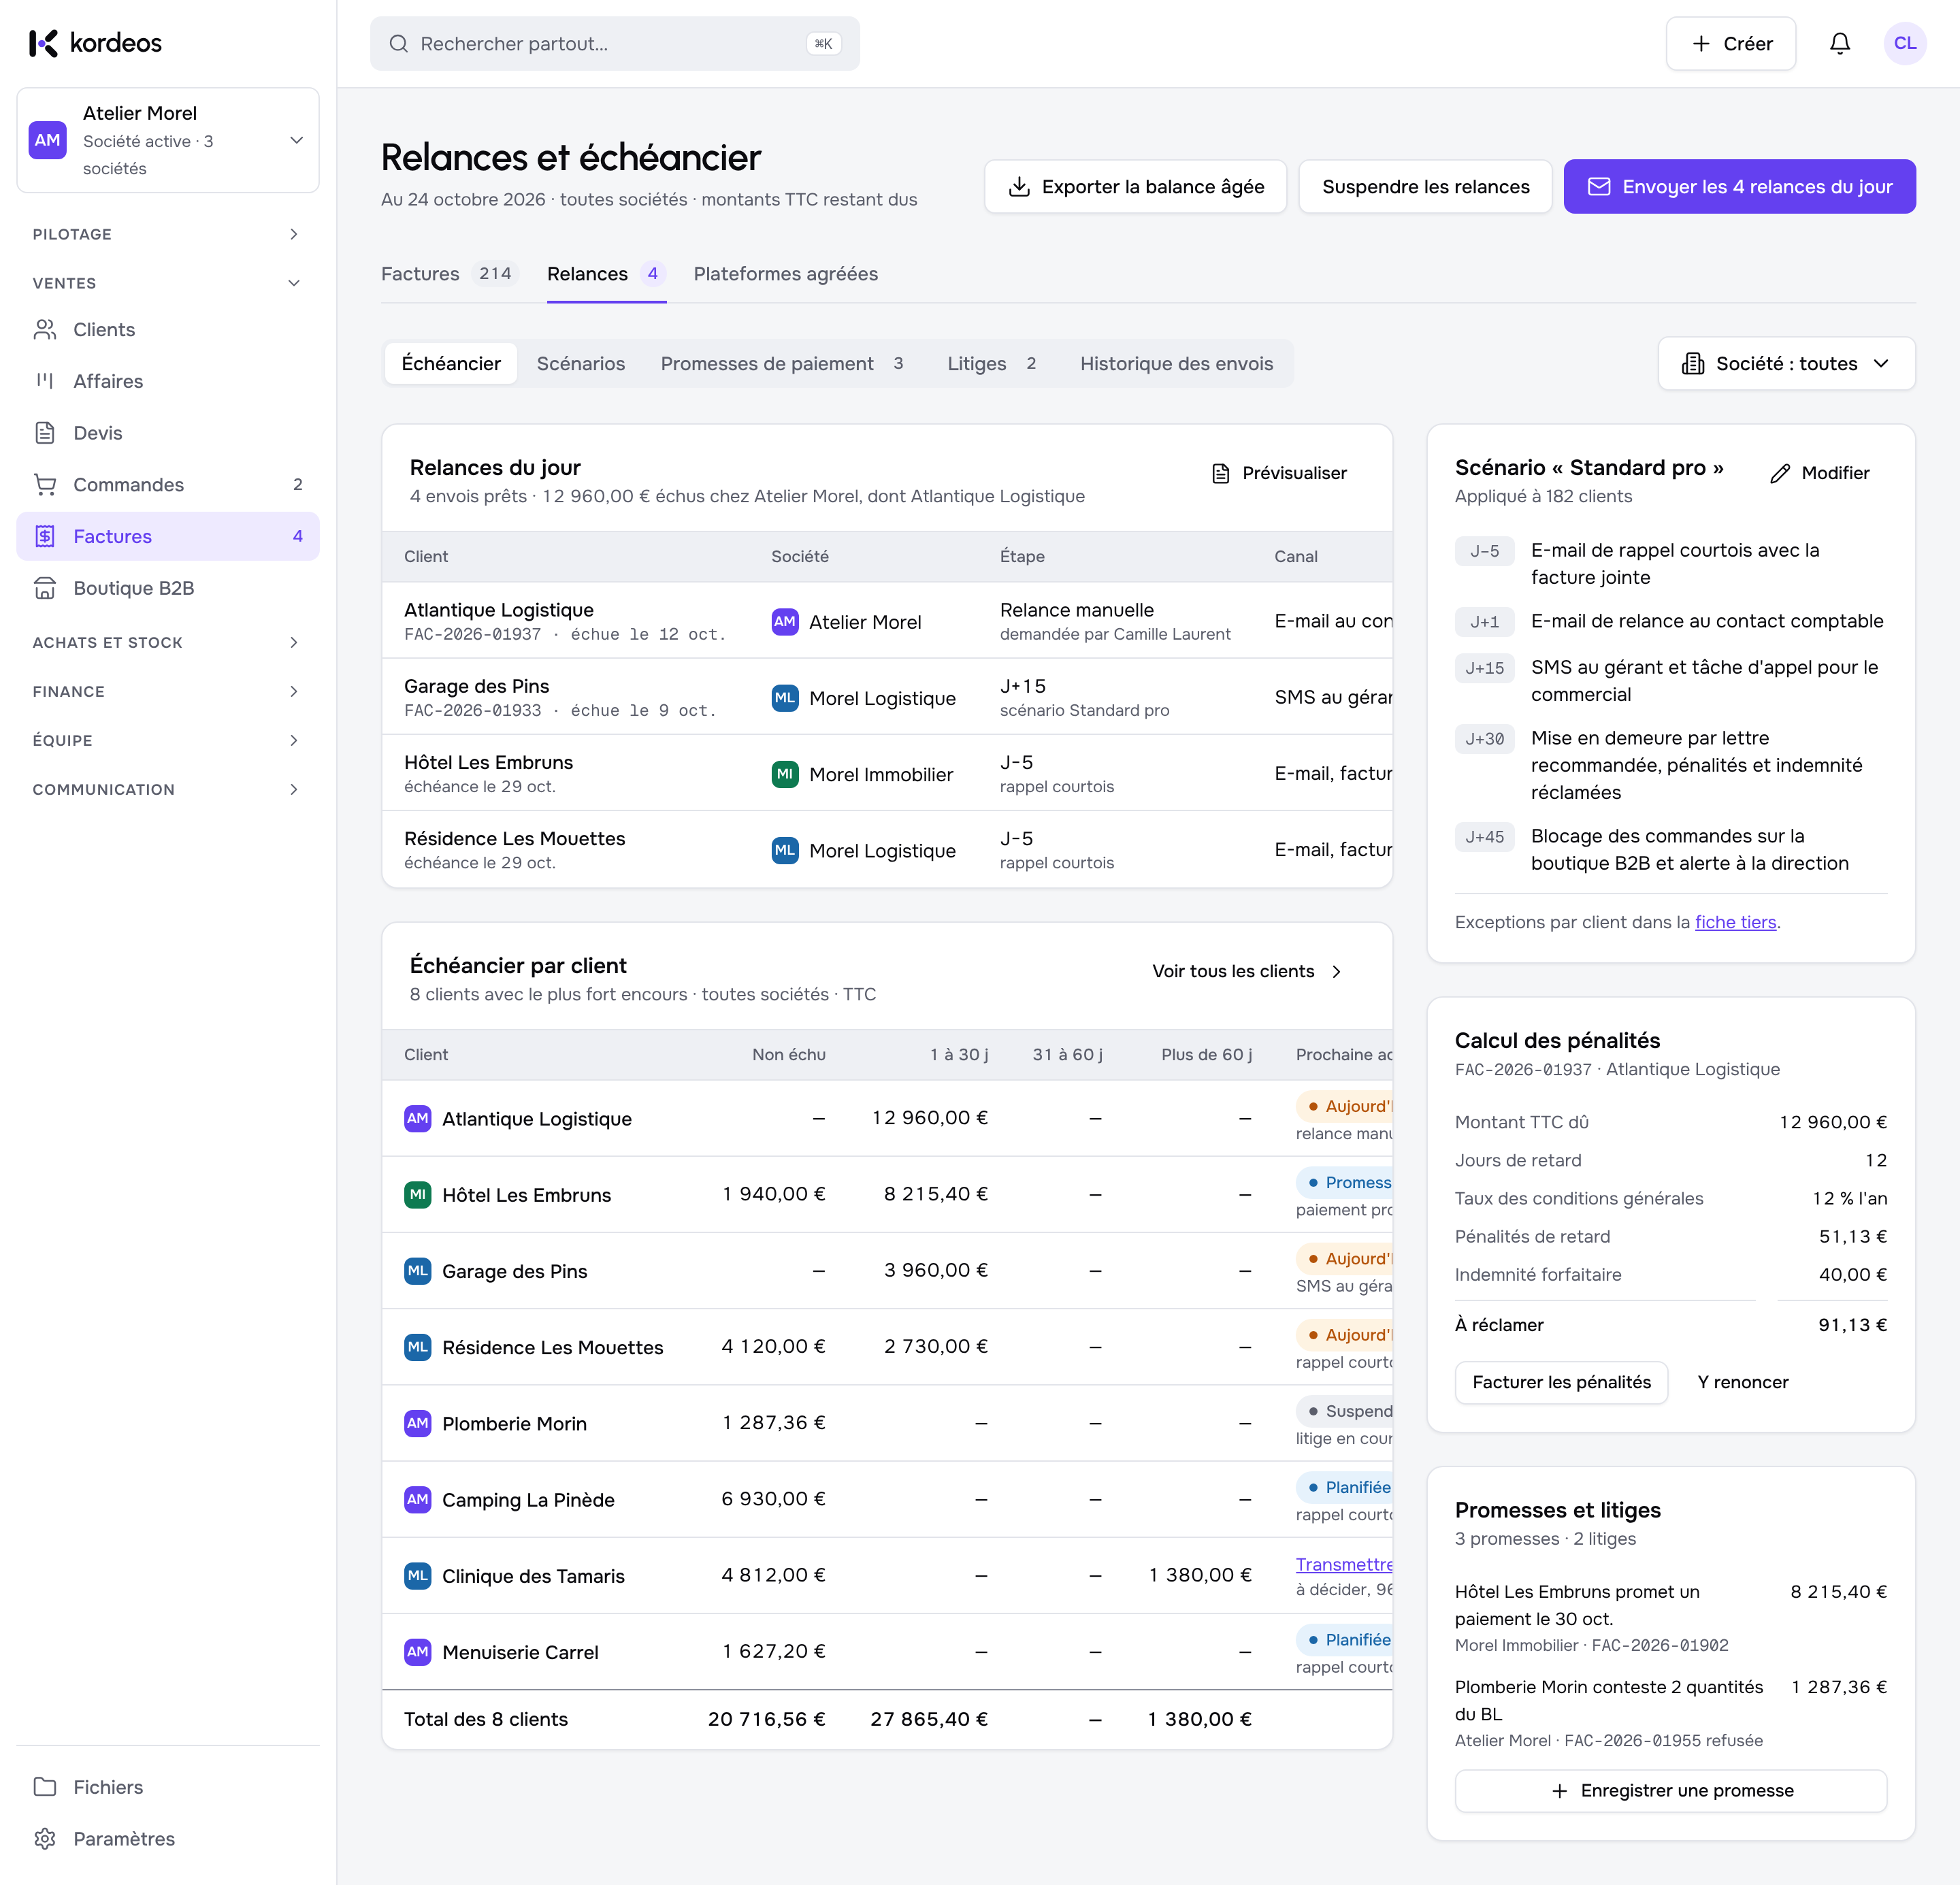Open Affaires in the sidebar

coord(168,381)
